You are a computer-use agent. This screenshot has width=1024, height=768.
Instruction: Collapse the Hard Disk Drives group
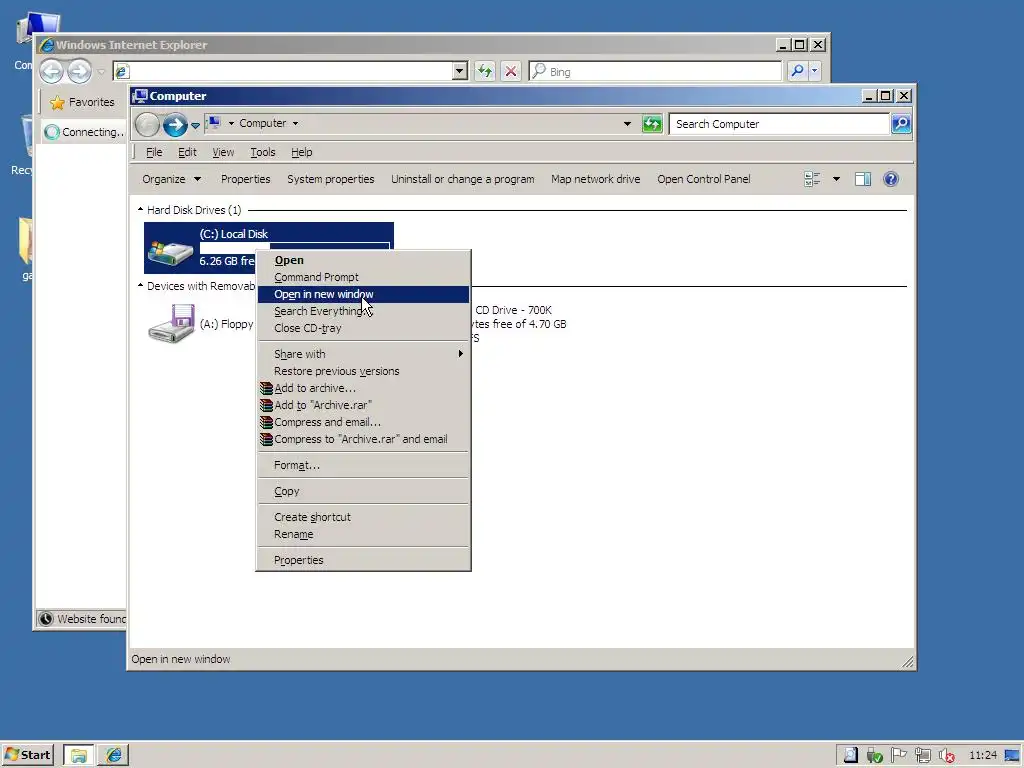tap(140, 210)
